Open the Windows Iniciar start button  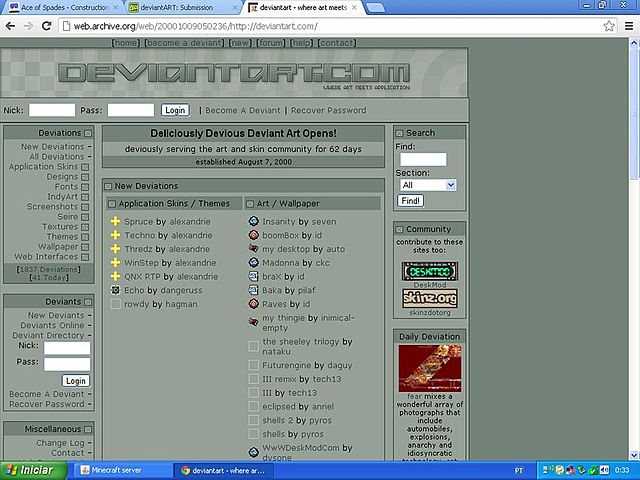click(x=33, y=470)
